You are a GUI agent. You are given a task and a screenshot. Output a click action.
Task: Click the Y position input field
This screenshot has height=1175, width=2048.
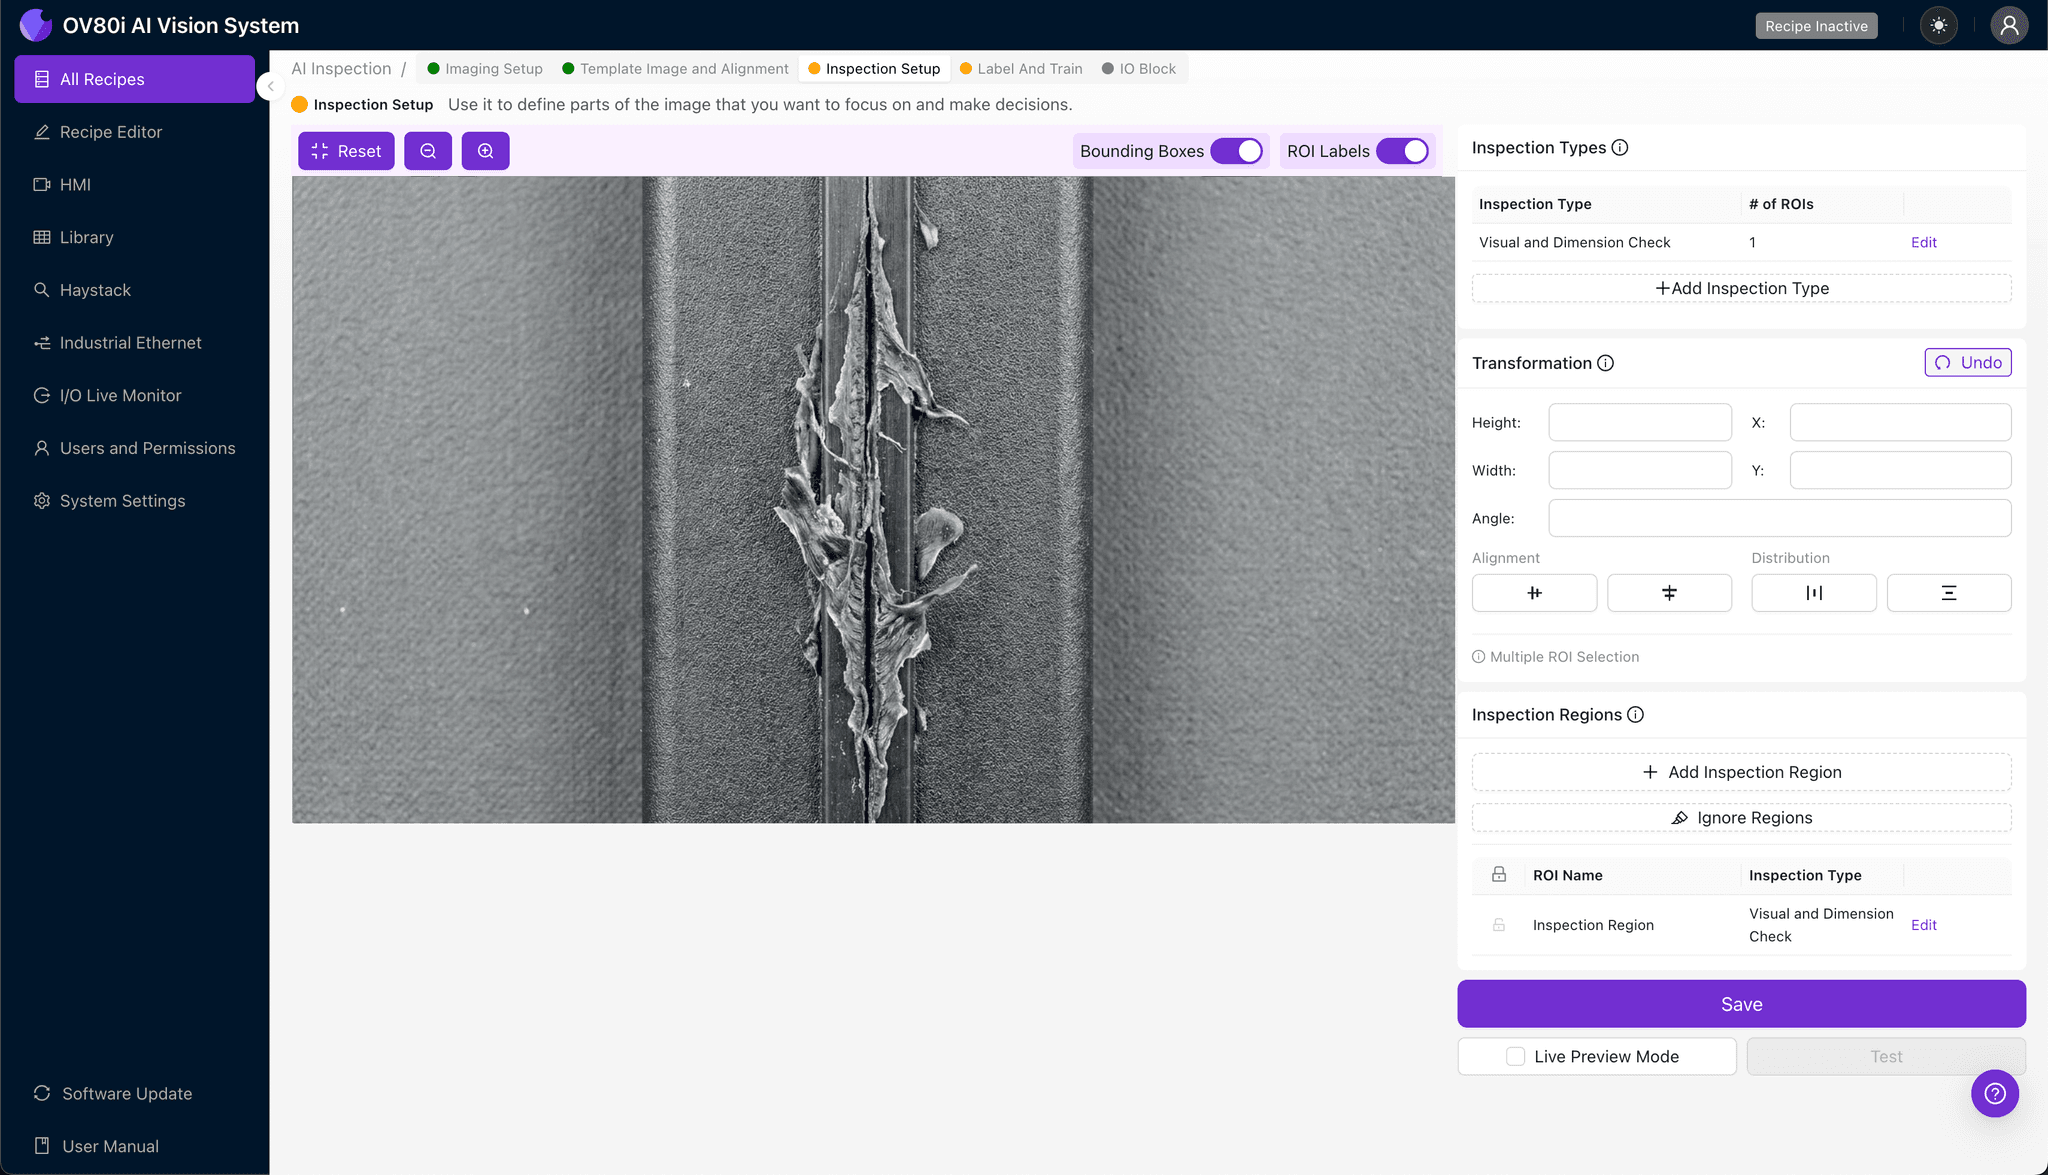(x=1900, y=470)
